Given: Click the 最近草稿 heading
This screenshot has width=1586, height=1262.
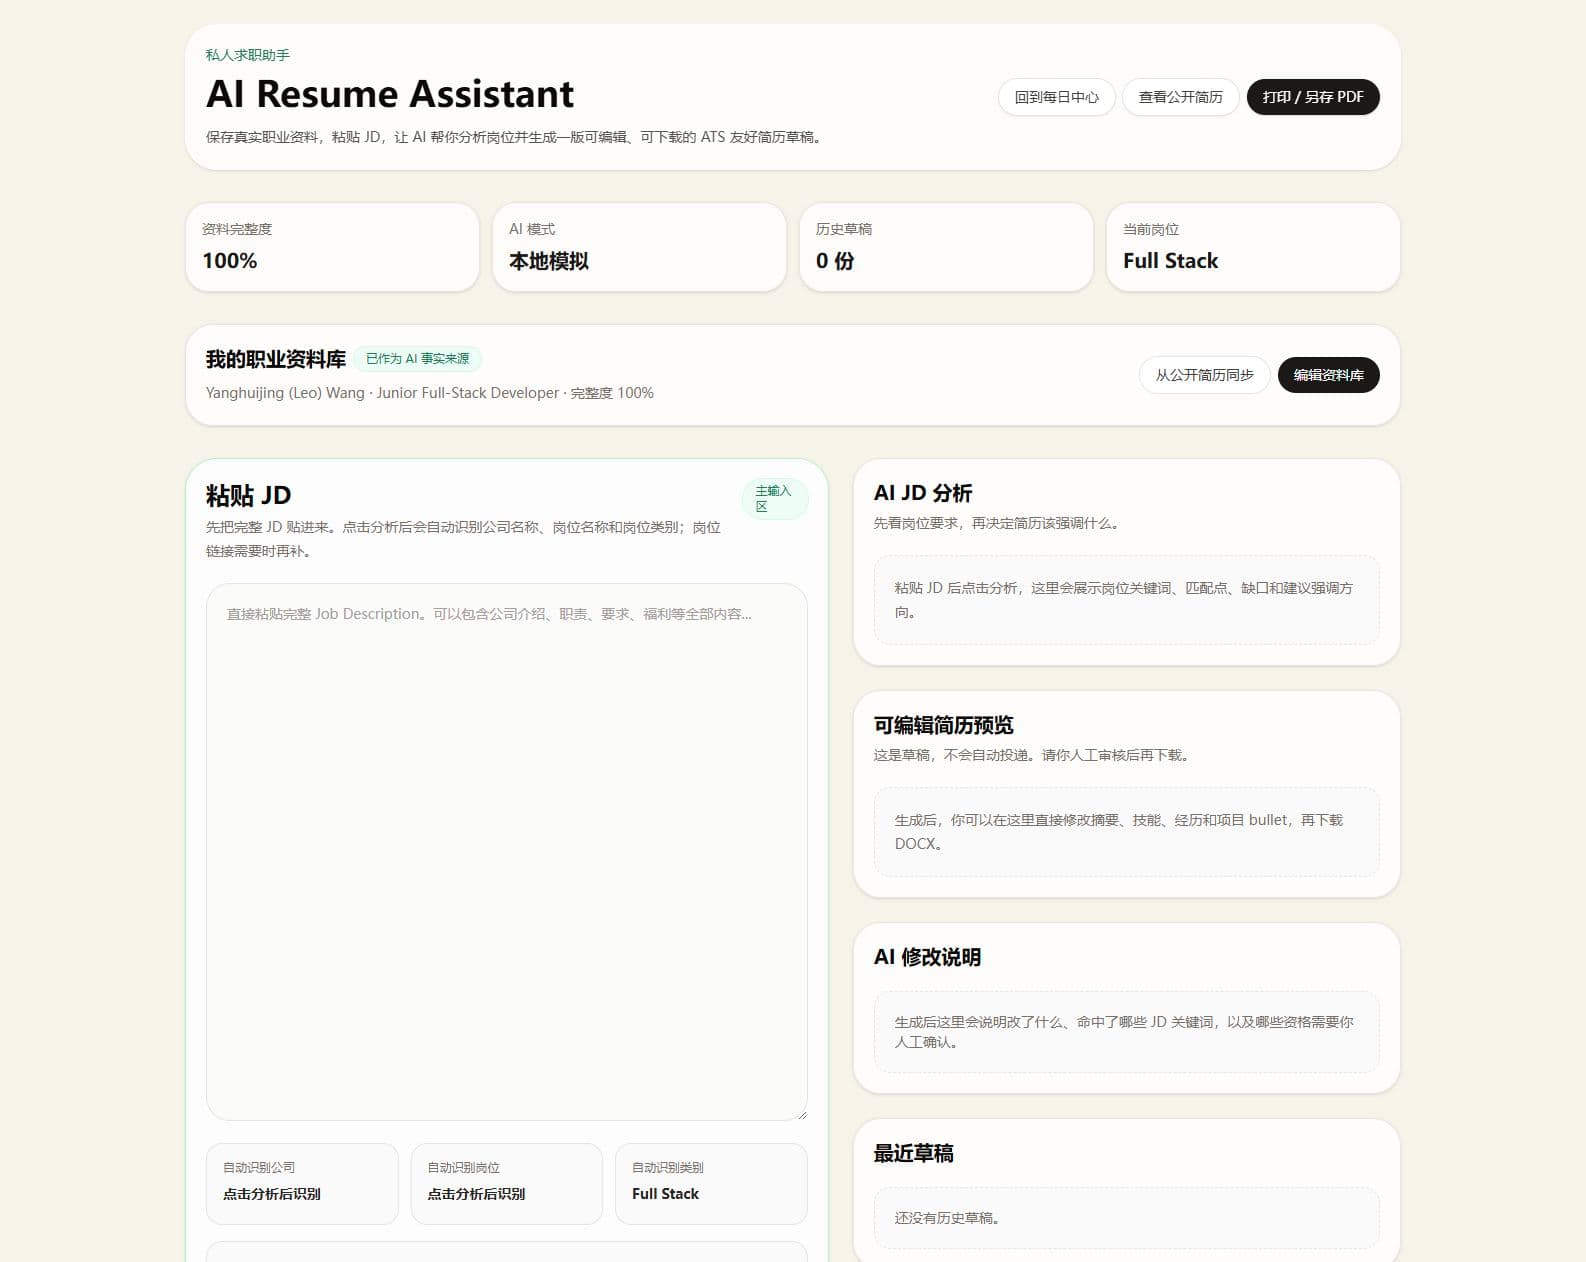Looking at the screenshot, I should 914,1153.
